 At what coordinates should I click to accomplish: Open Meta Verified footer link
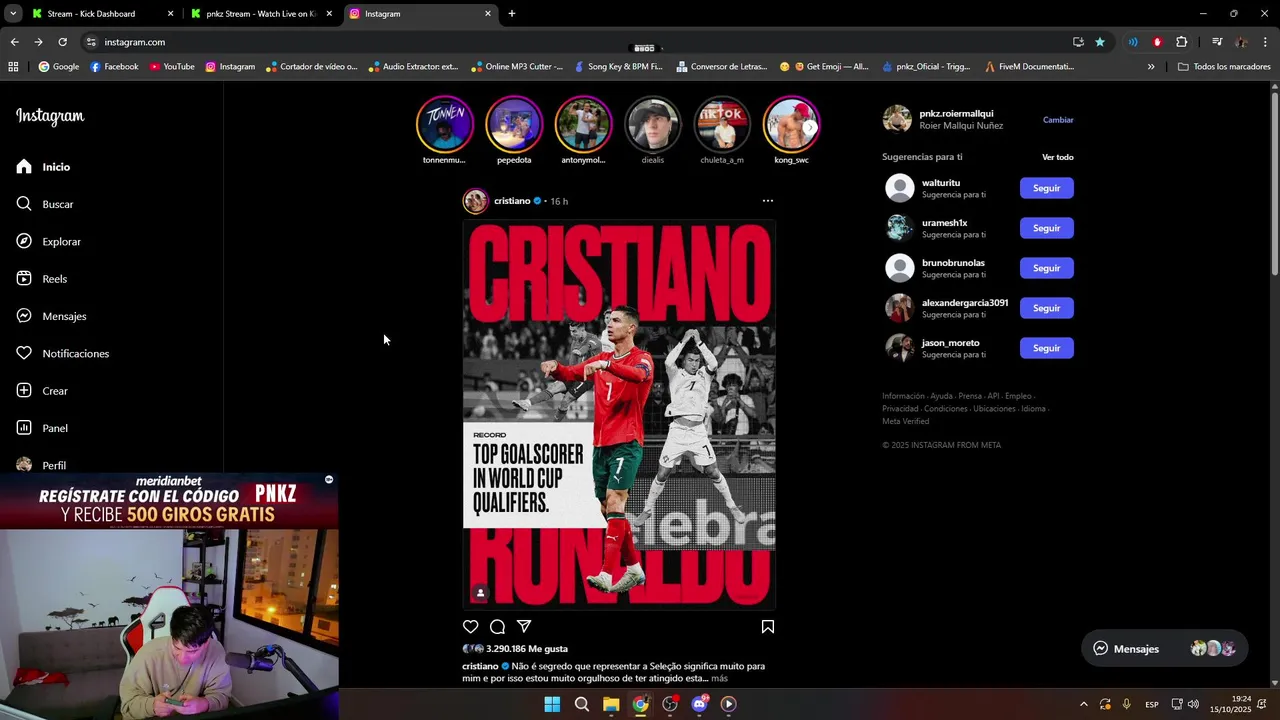905,421
